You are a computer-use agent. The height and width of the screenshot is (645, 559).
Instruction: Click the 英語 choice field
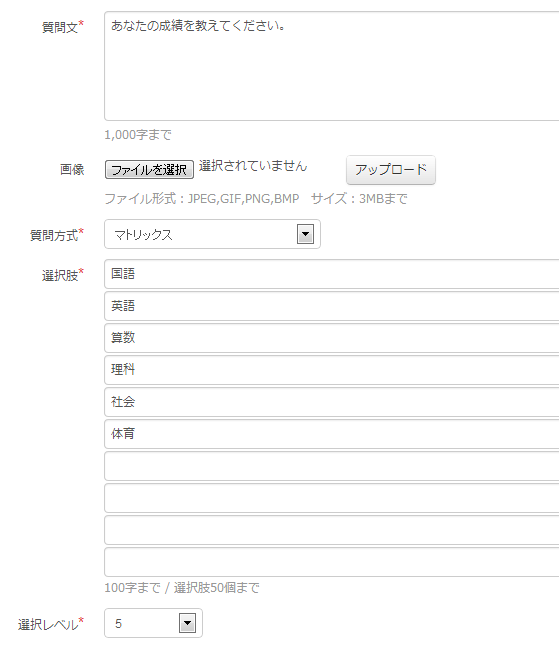(x=332, y=306)
